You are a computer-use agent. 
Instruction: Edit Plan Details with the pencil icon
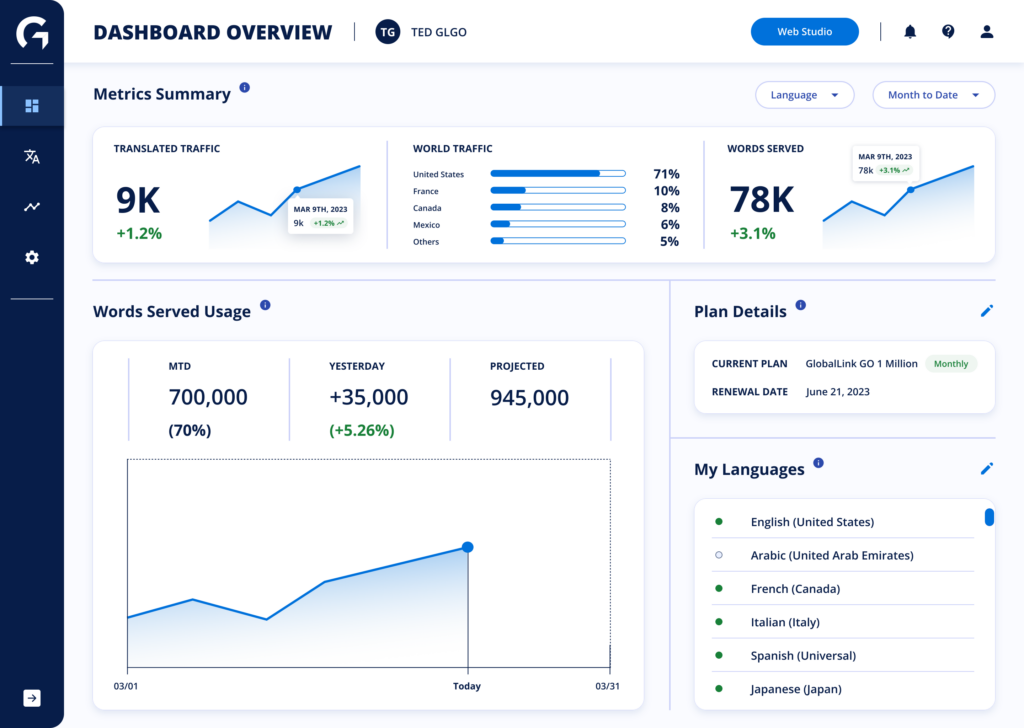[987, 311]
